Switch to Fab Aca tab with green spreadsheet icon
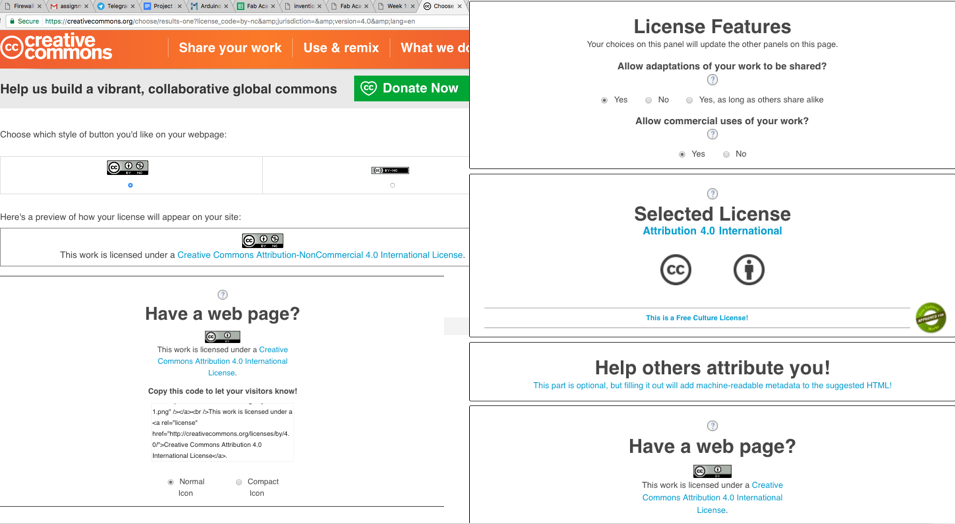 click(x=256, y=6)
